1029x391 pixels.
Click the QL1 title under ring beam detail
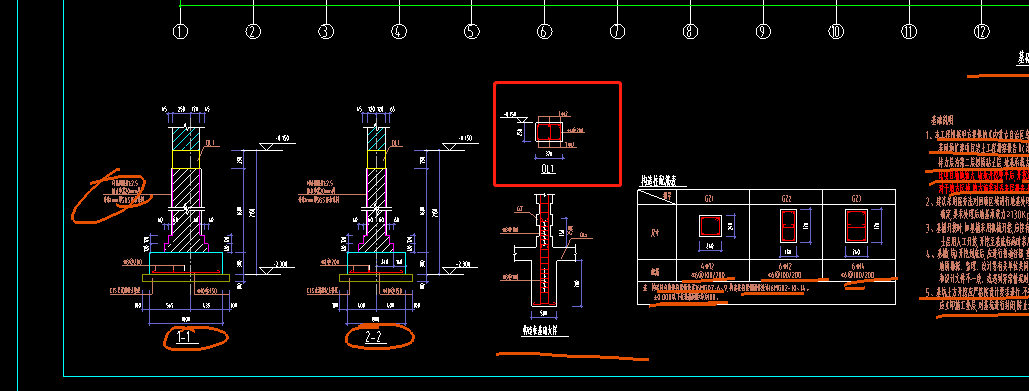tap(549, 169)
